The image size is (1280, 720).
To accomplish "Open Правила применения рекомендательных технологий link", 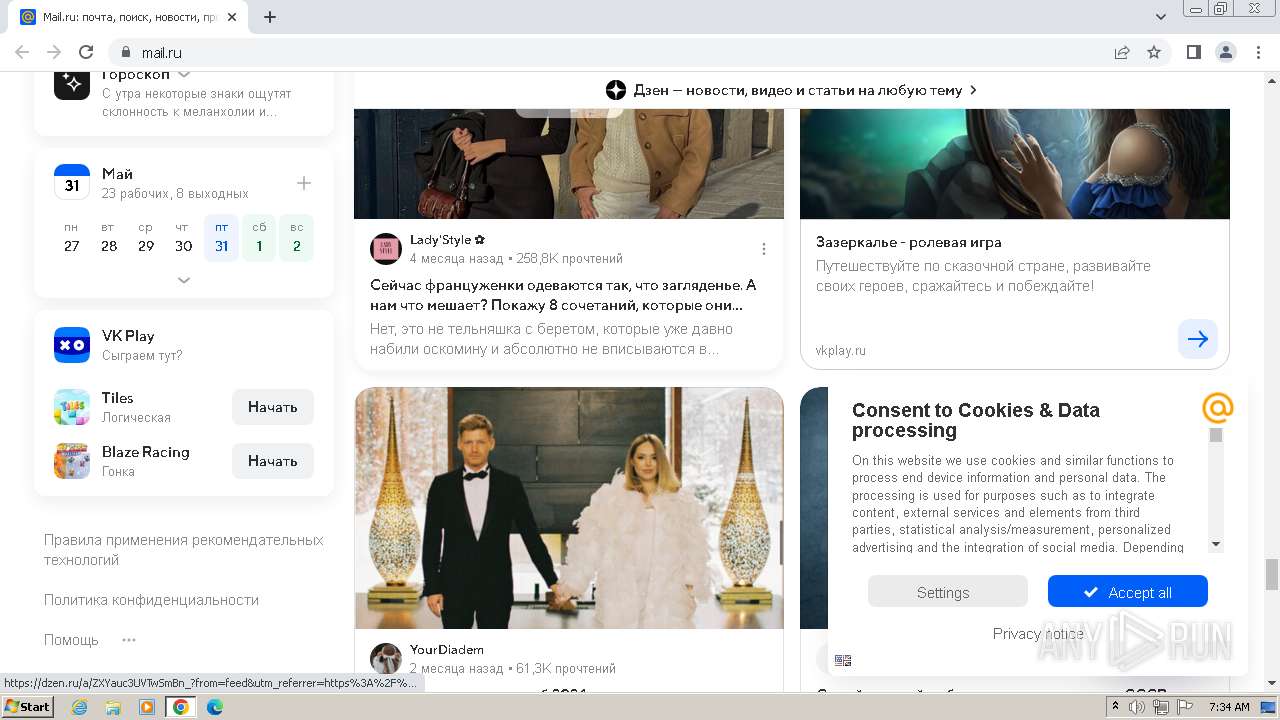I will (184, 550).
